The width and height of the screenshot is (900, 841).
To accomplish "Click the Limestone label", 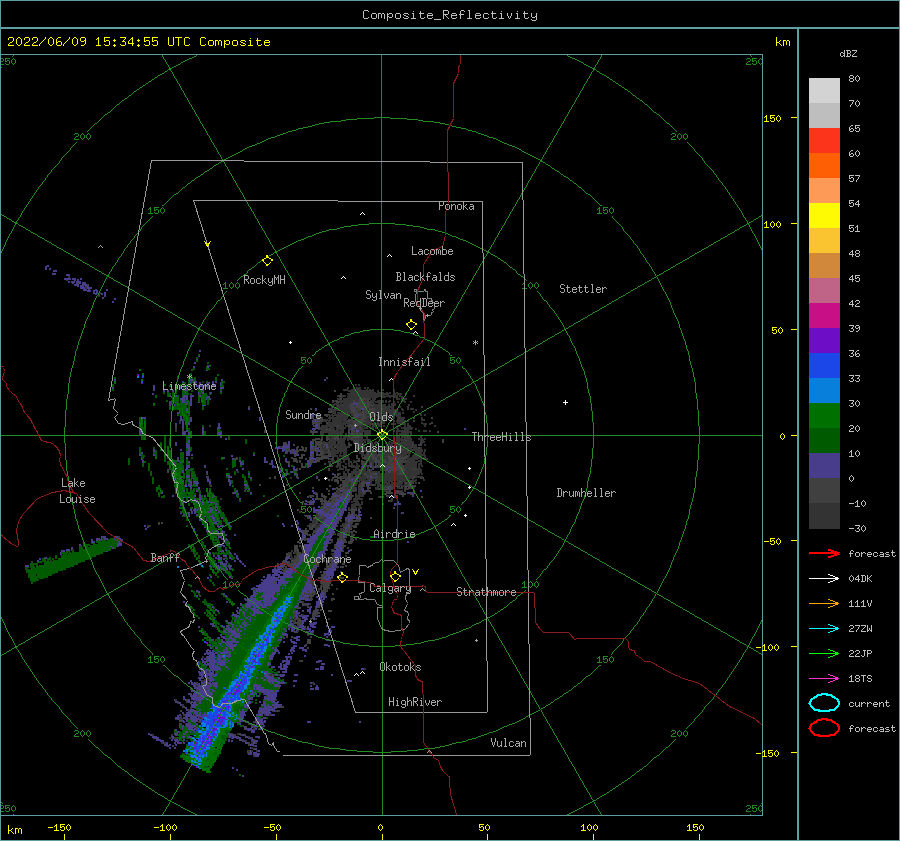I will point(189,386).
